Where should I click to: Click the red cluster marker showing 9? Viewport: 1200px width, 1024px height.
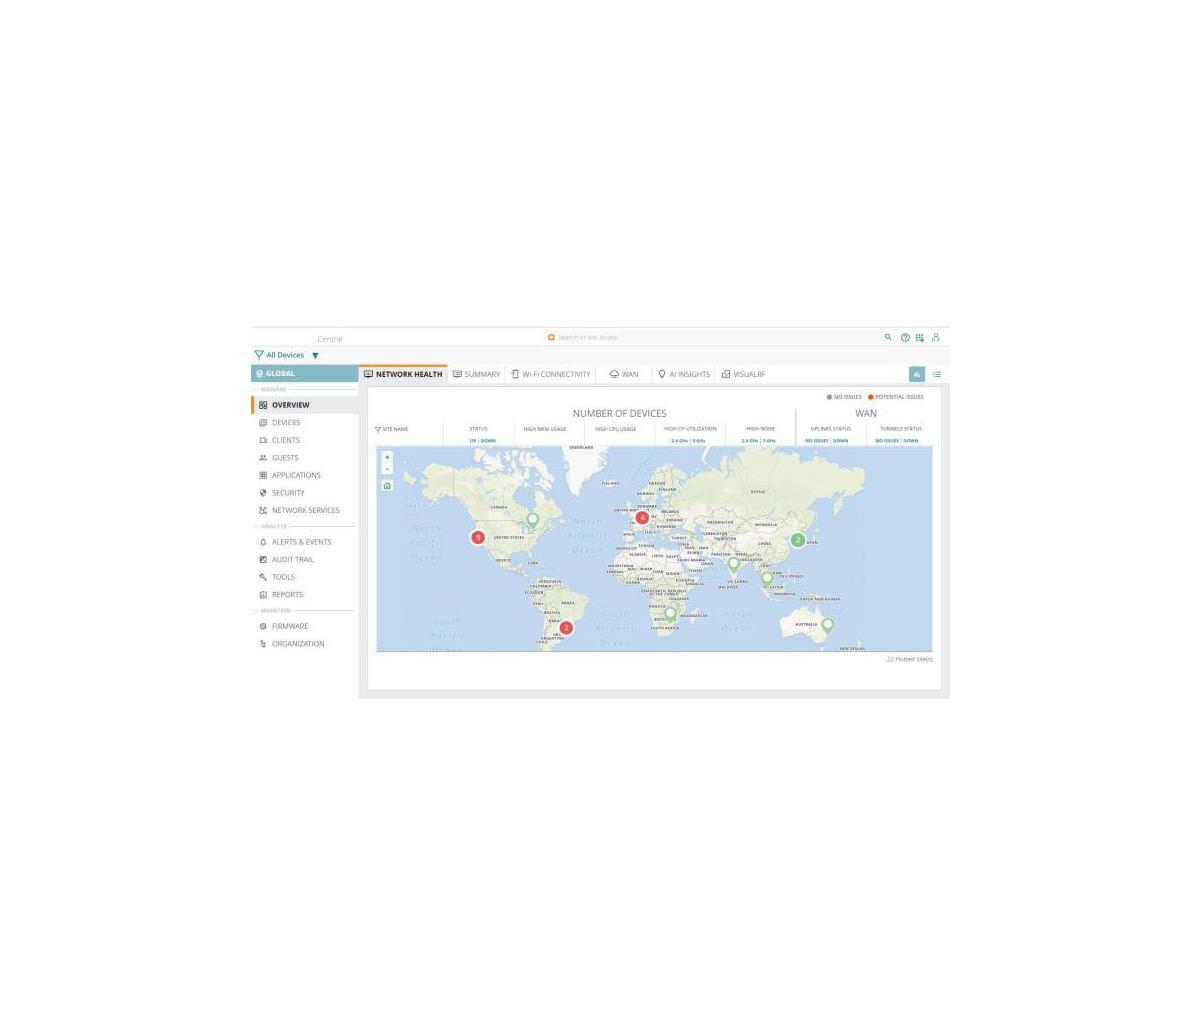click(x=478, y=538)
